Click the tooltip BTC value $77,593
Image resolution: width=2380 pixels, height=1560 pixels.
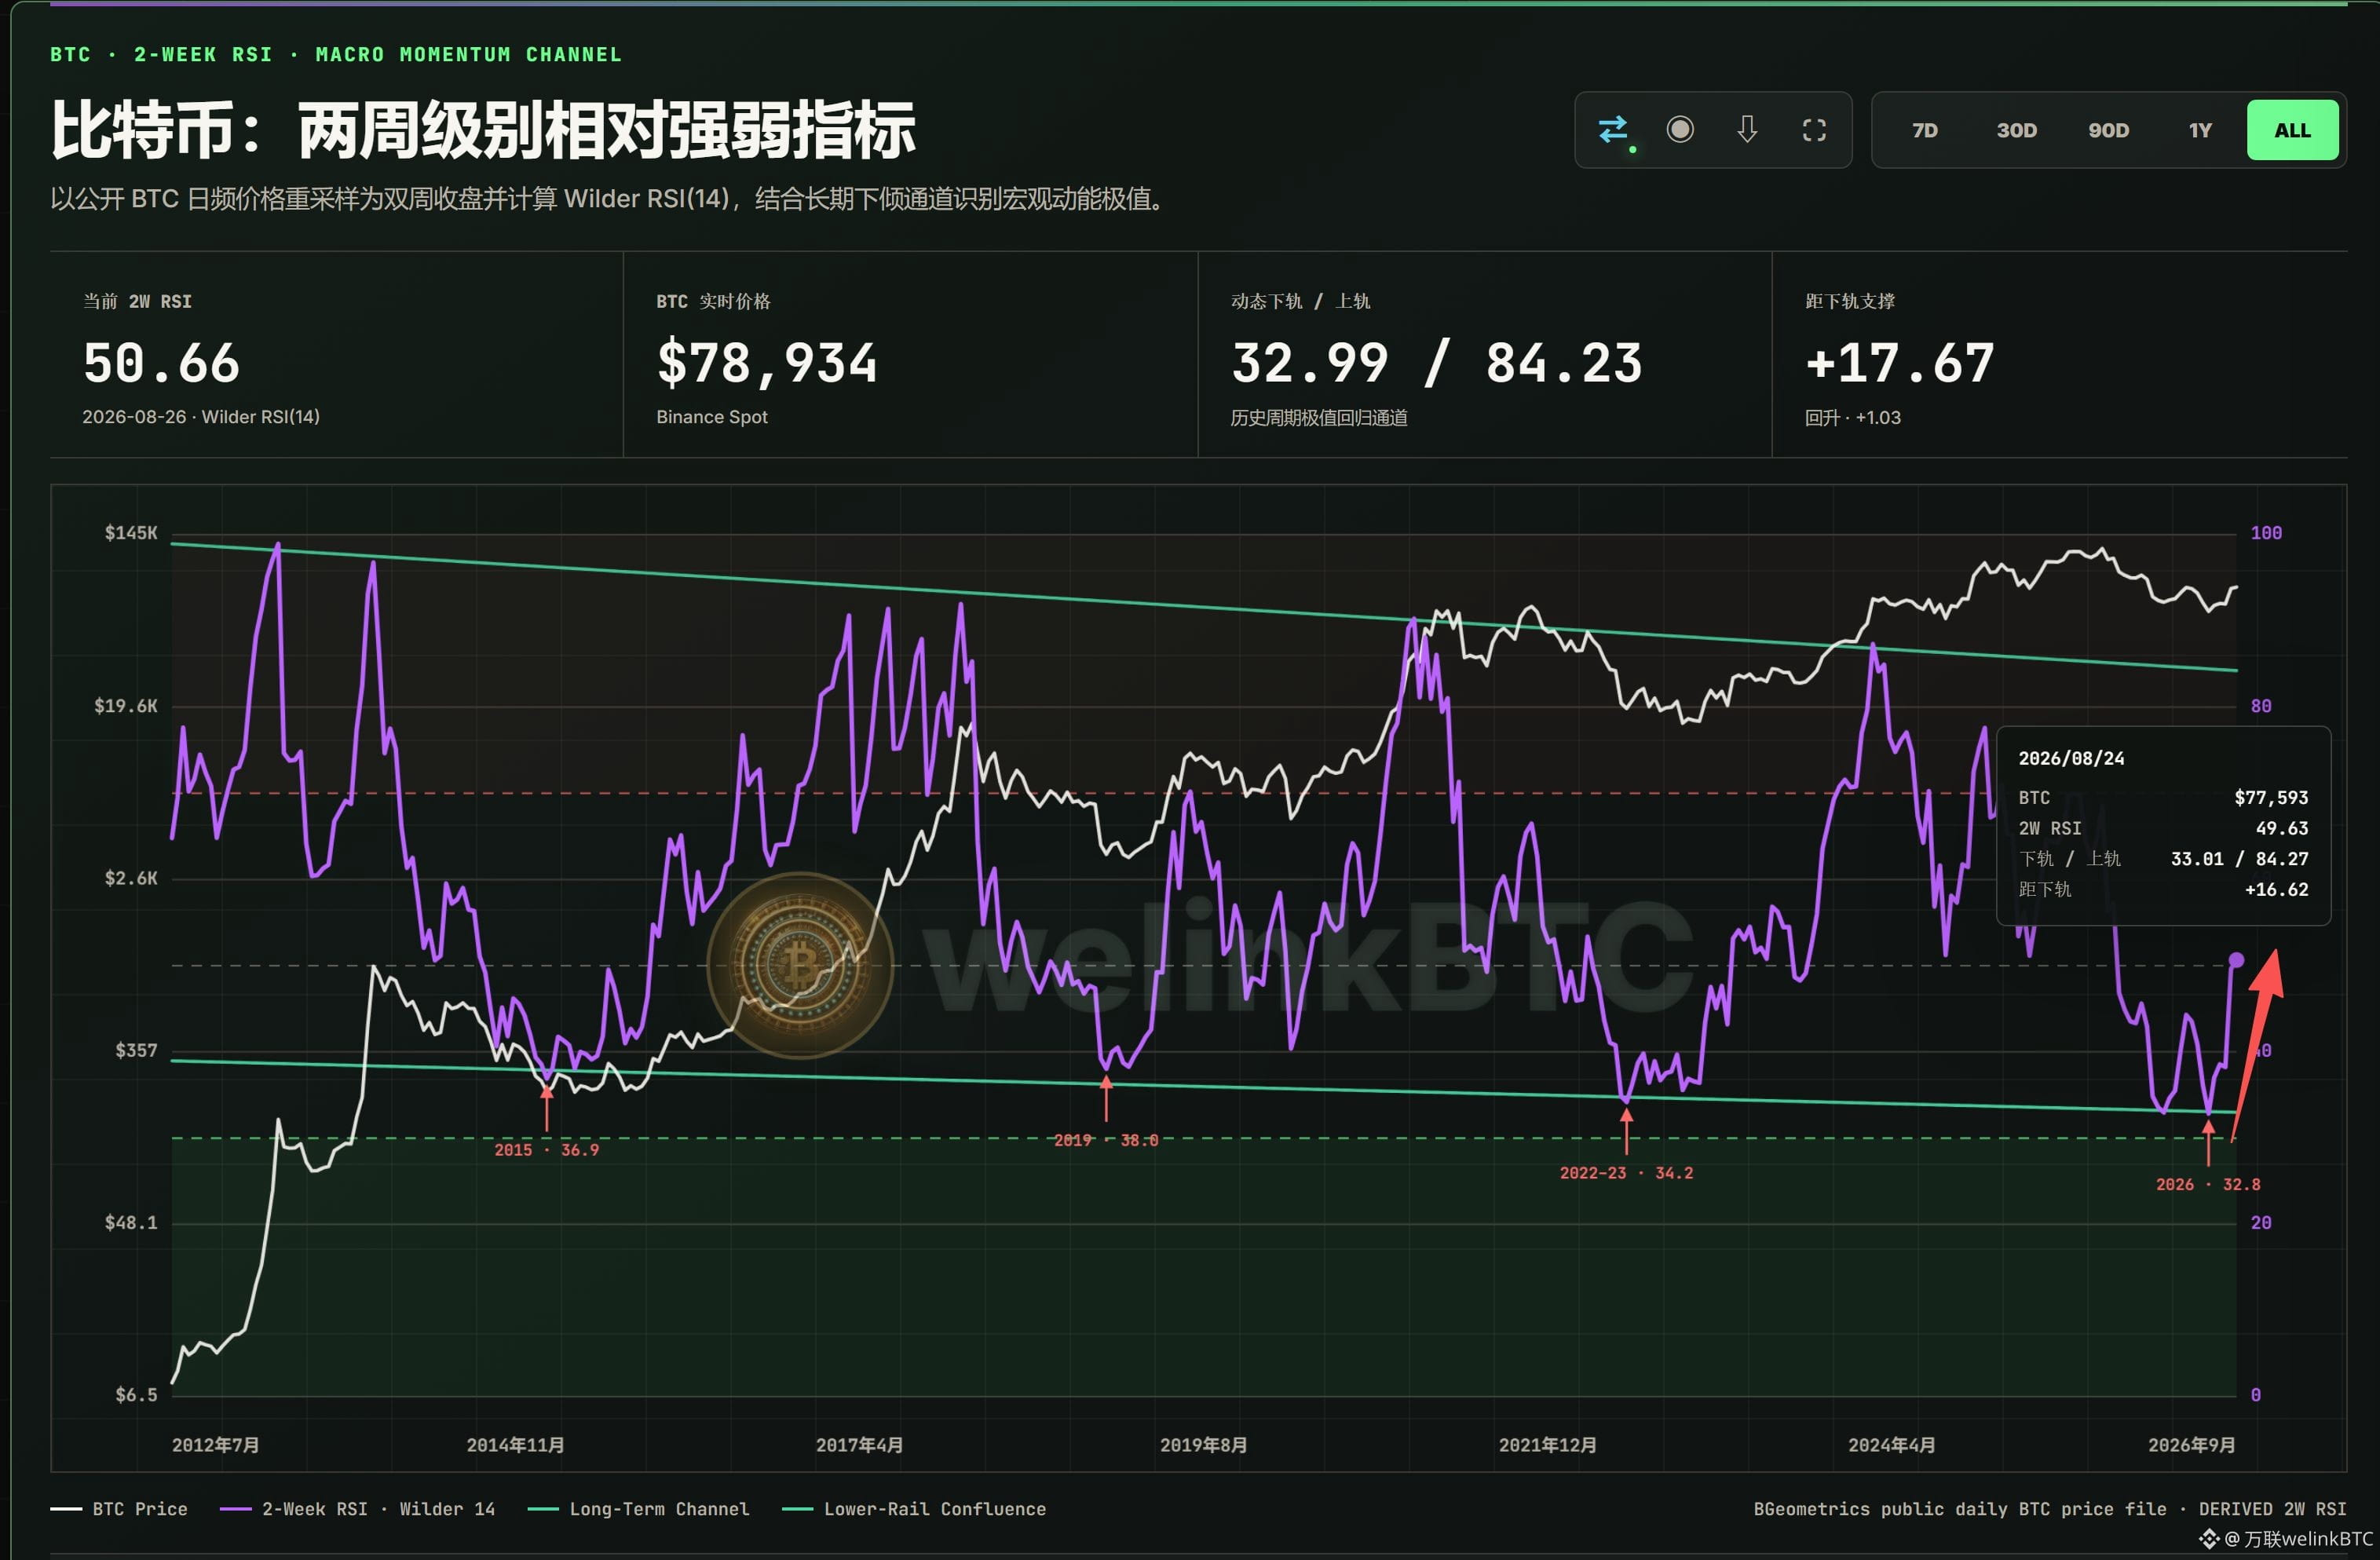(2271, 798)
